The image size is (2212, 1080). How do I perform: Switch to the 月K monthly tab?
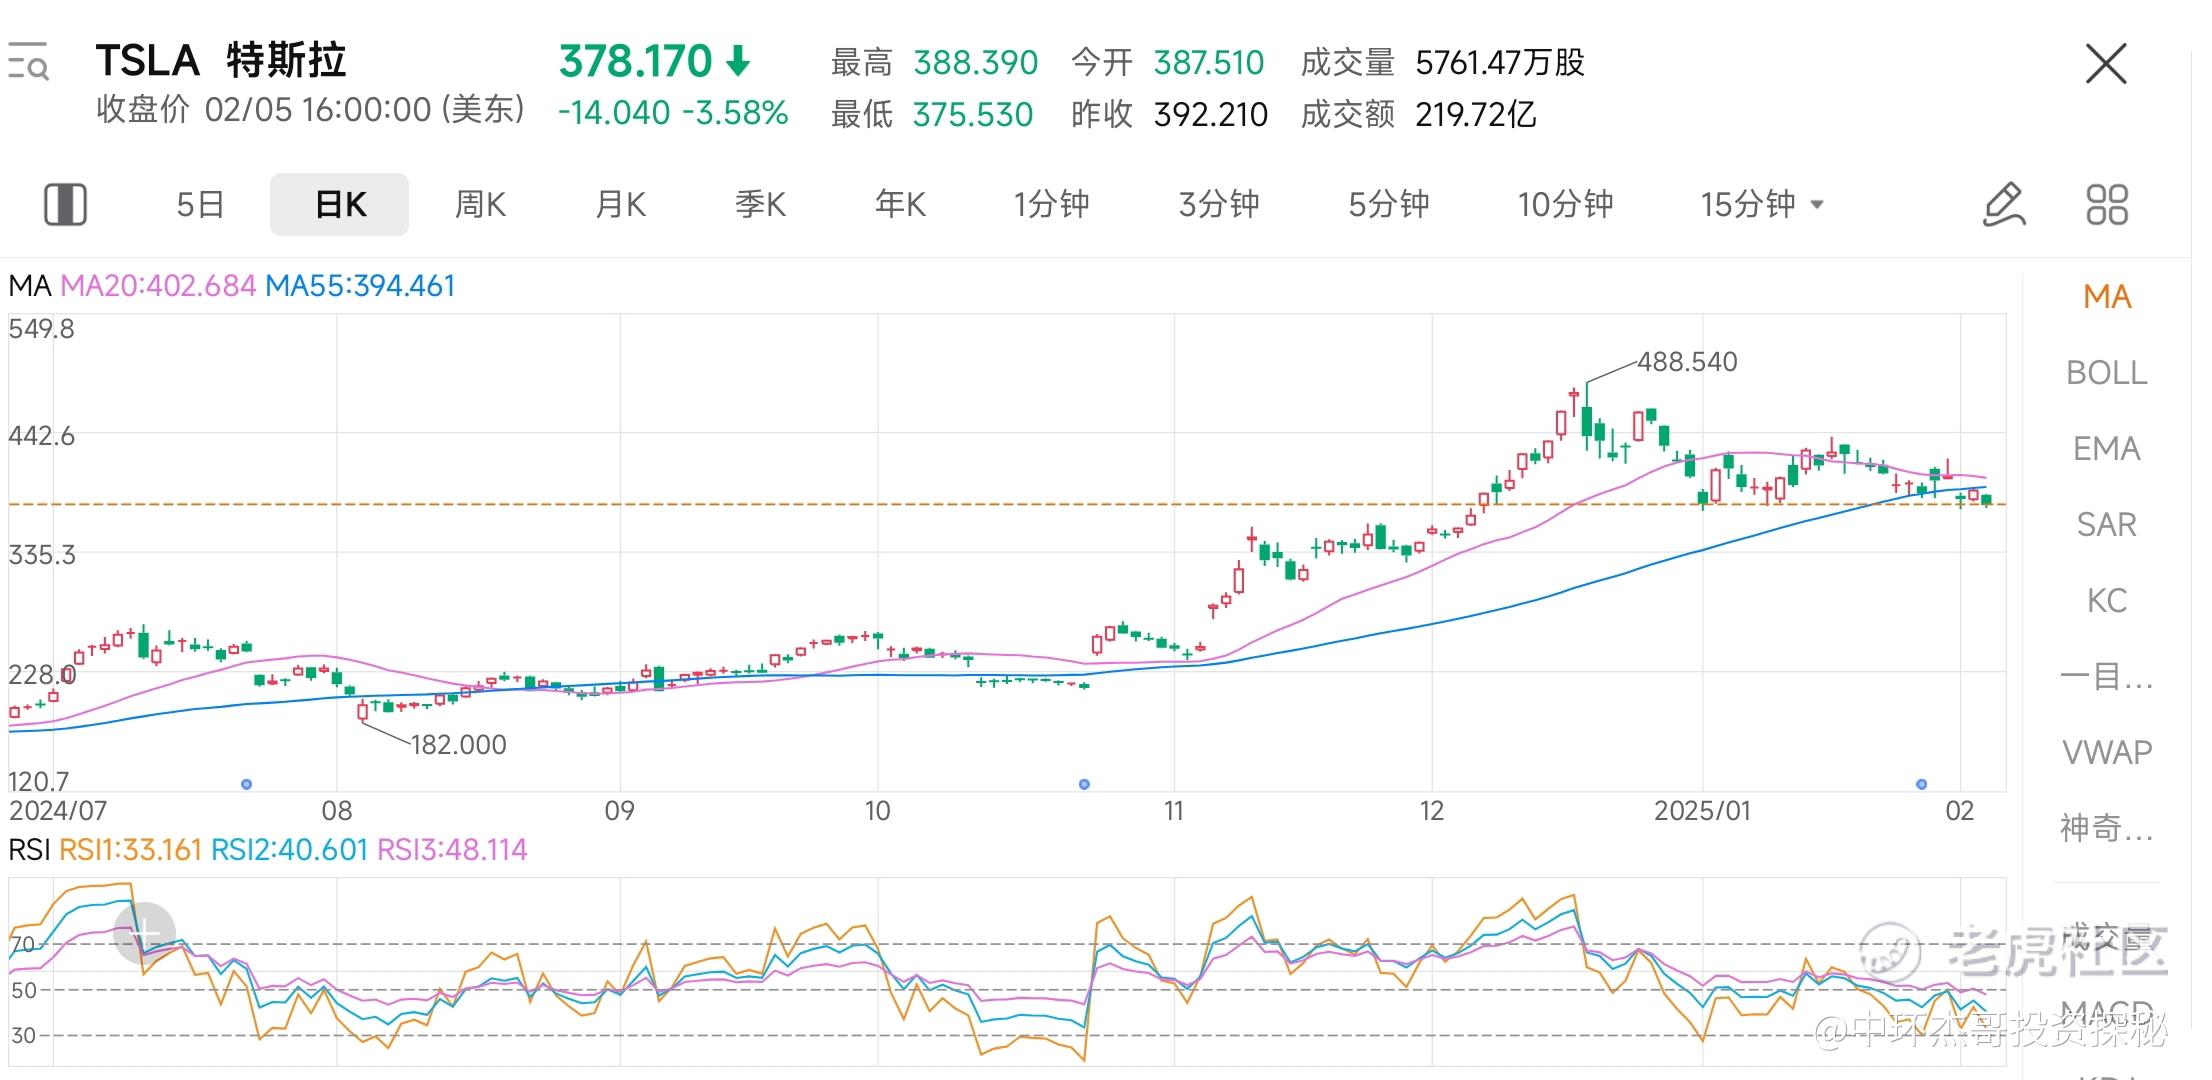click(620, 204)
